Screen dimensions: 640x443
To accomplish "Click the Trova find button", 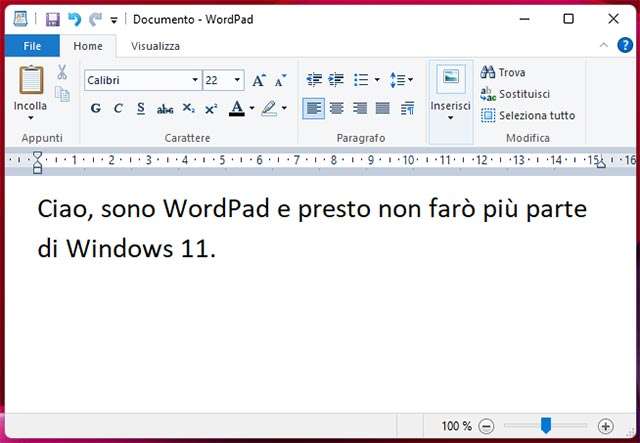I will point(503,72).
